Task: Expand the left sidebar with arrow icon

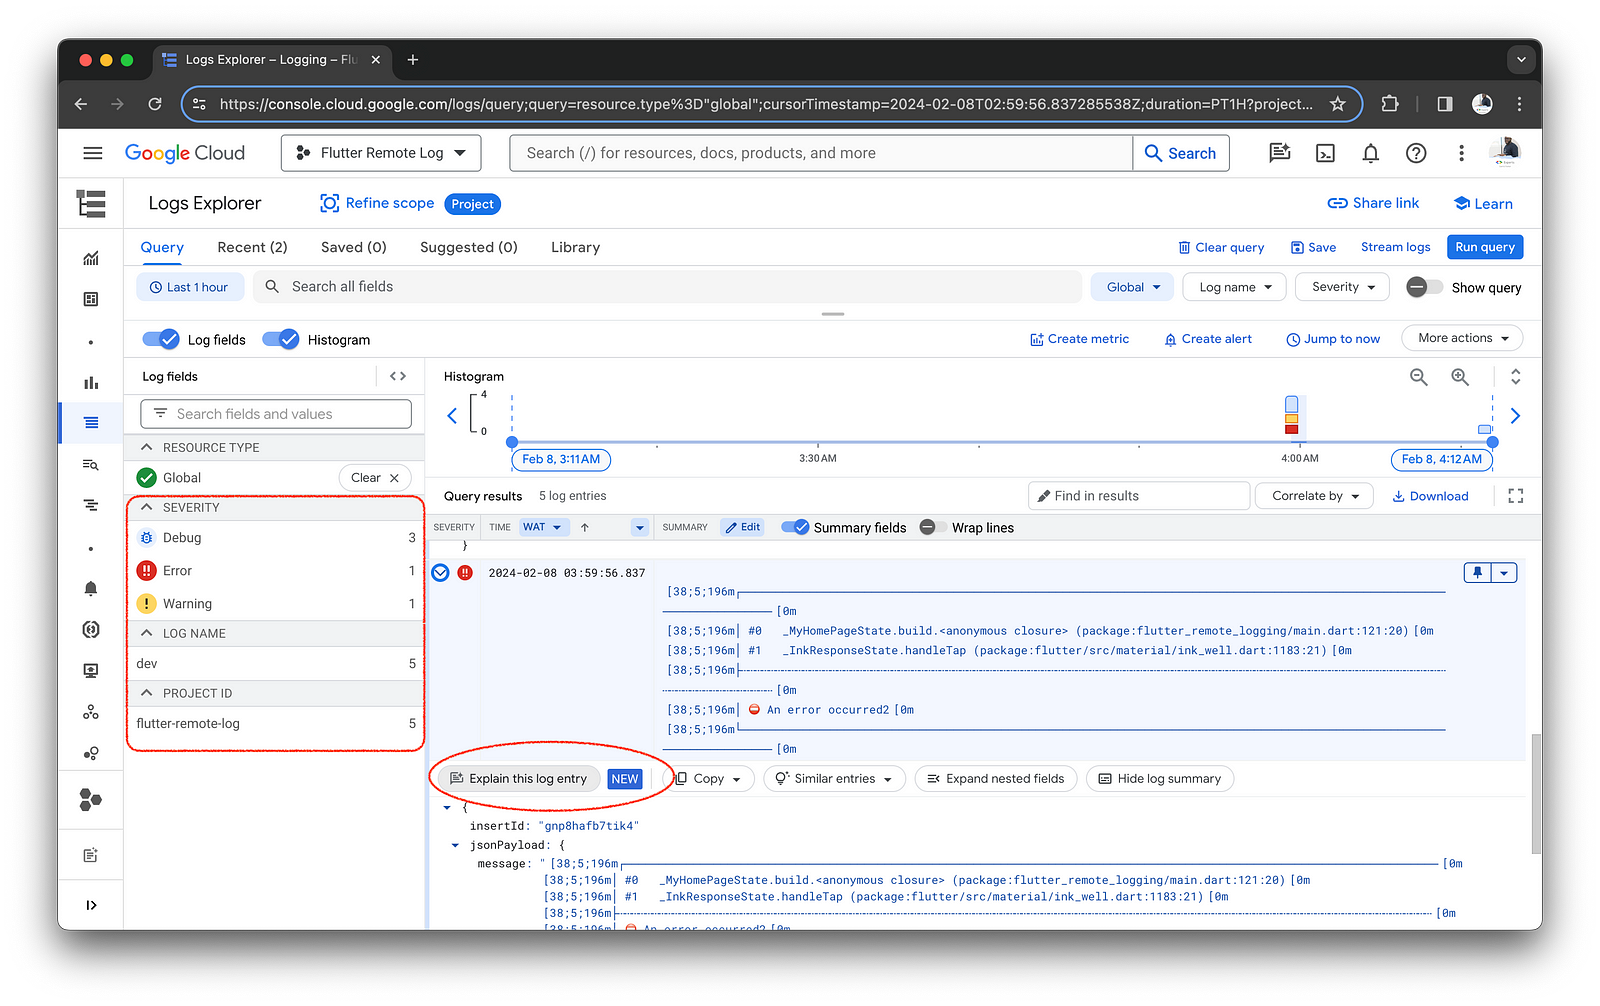Action: coord(91,905)
